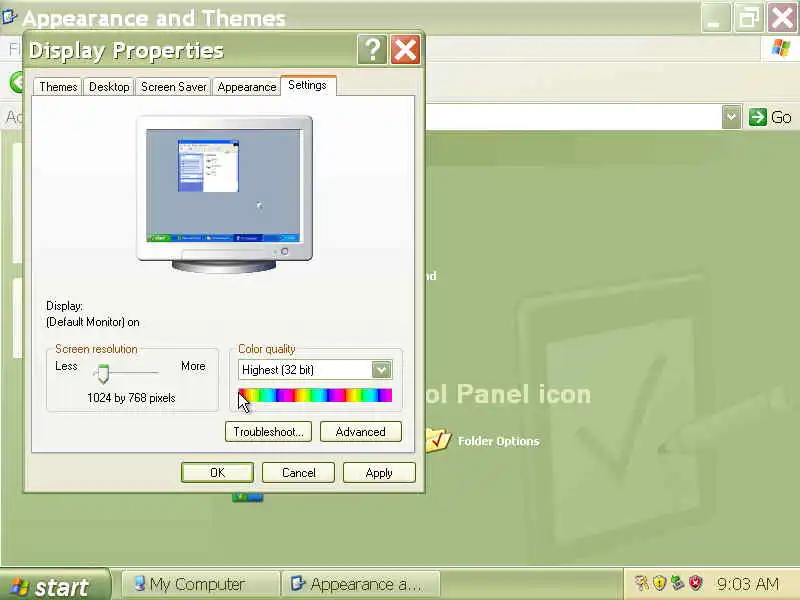Restore down the Appearance and Themes window
The image size is (800, 600).
[x=748, y=18]
